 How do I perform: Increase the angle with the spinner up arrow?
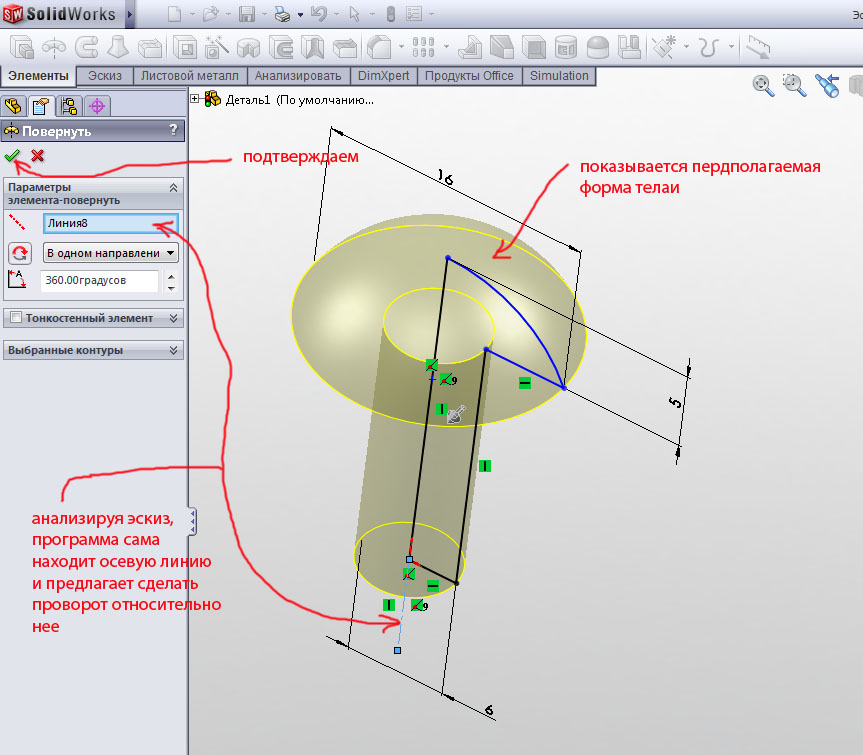pos(170,276)
